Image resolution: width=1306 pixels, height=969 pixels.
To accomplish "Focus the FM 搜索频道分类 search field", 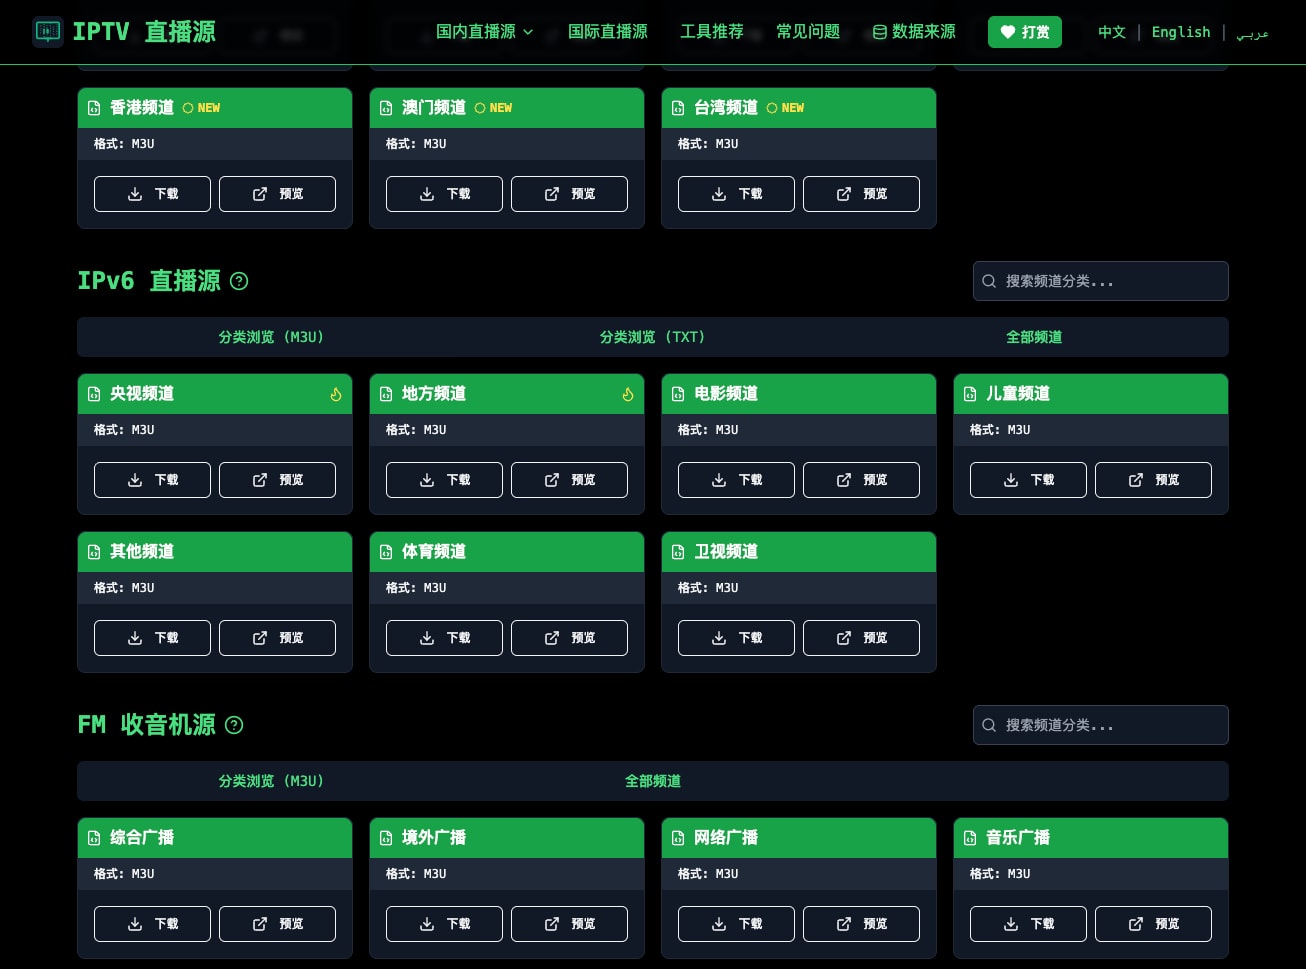I will pos(1101,725).
